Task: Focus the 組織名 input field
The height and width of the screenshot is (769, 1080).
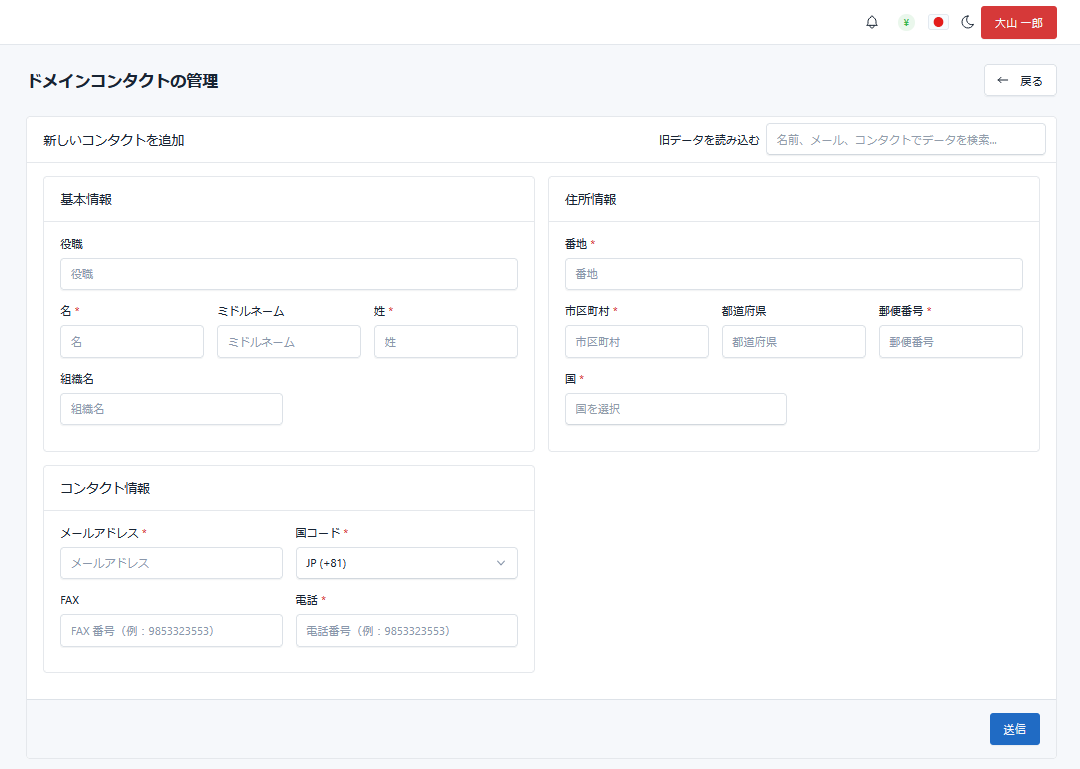Action: click(x=171, y=409)
